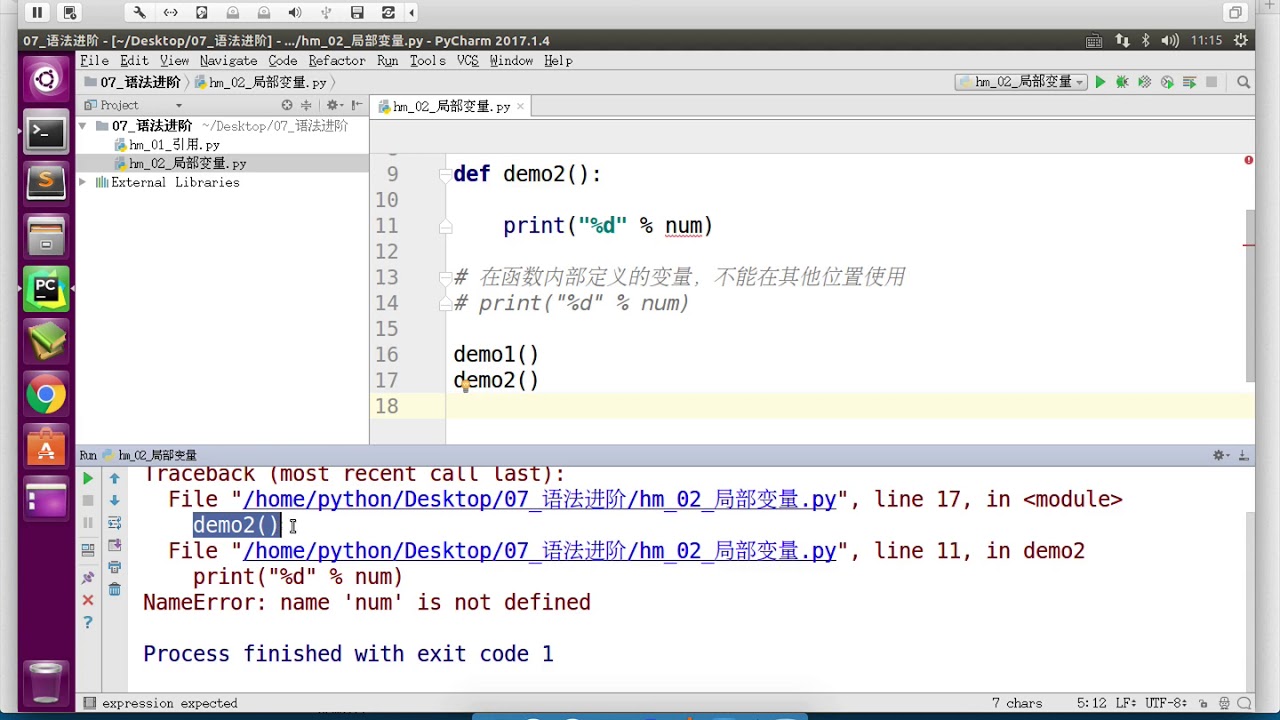Open sound volume indicator in top panel
Image resolution: width=1280 pixels, height=720 pixels.
[x=1170, y=41]
